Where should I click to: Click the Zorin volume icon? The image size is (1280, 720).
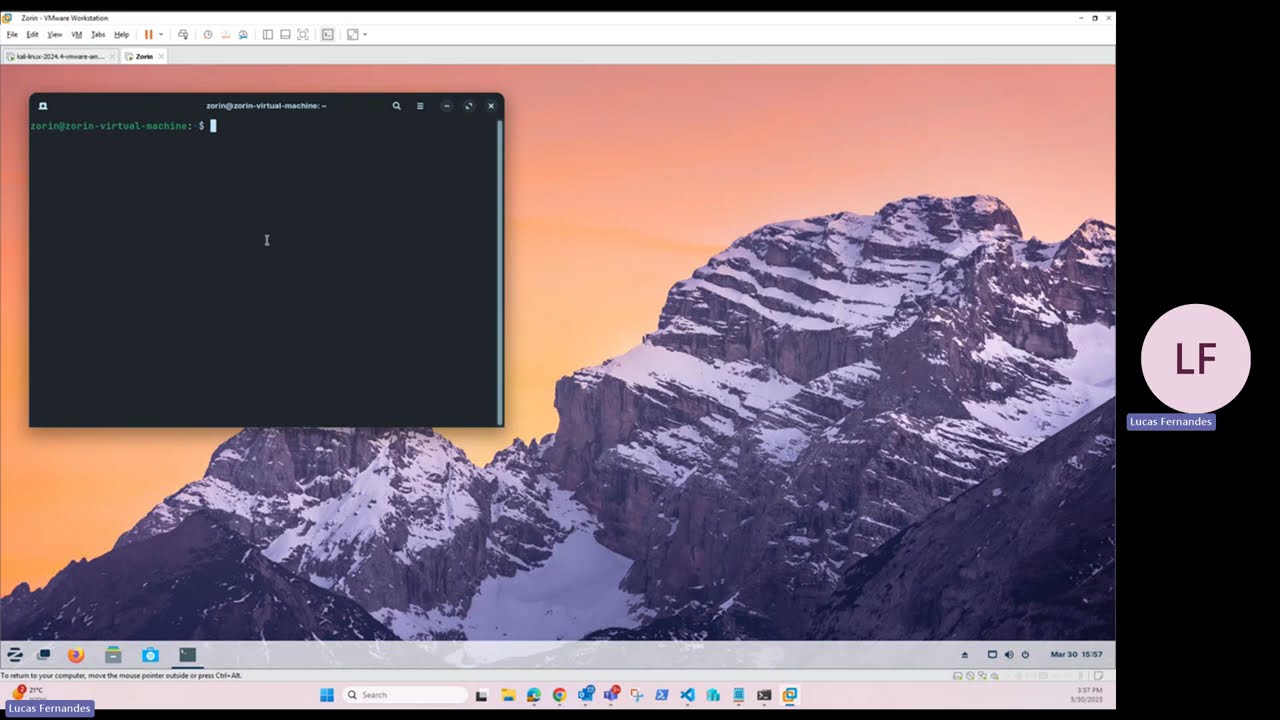[x=1008, y=655]
